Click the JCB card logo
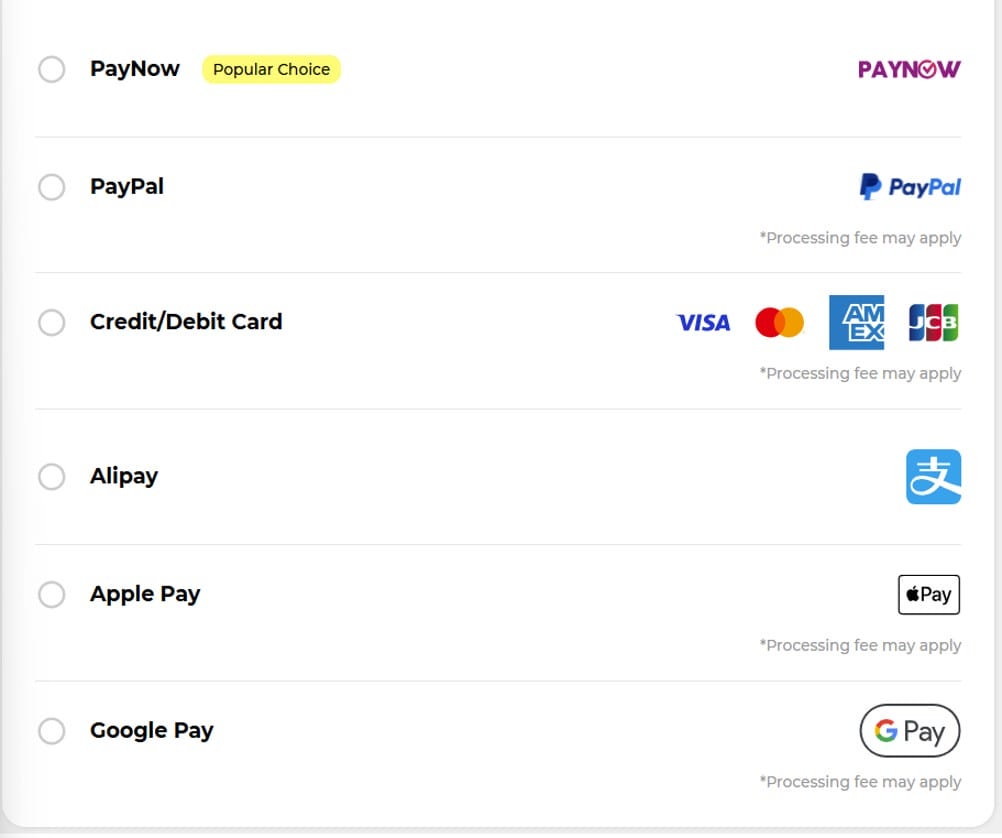Screen dimensions: 1002x838 pos(933,323)
